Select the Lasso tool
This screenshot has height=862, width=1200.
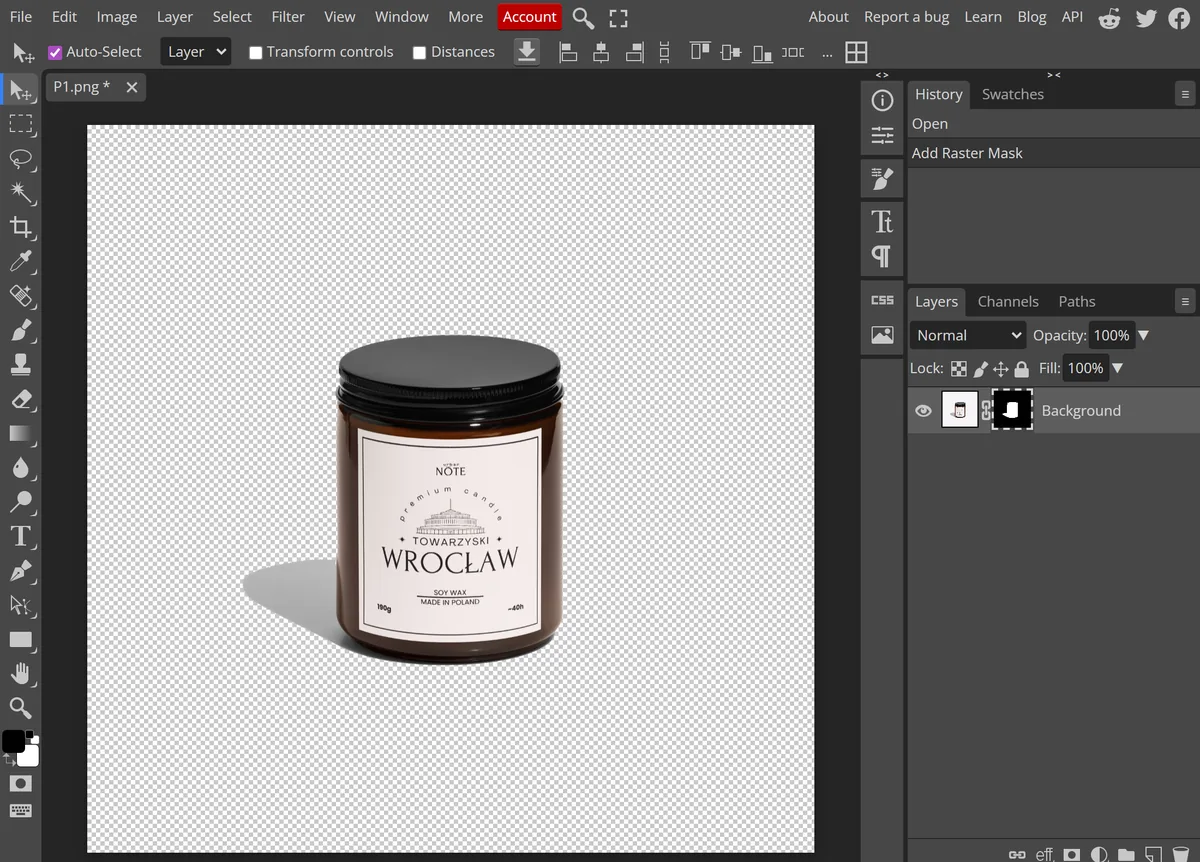(20, 158)
